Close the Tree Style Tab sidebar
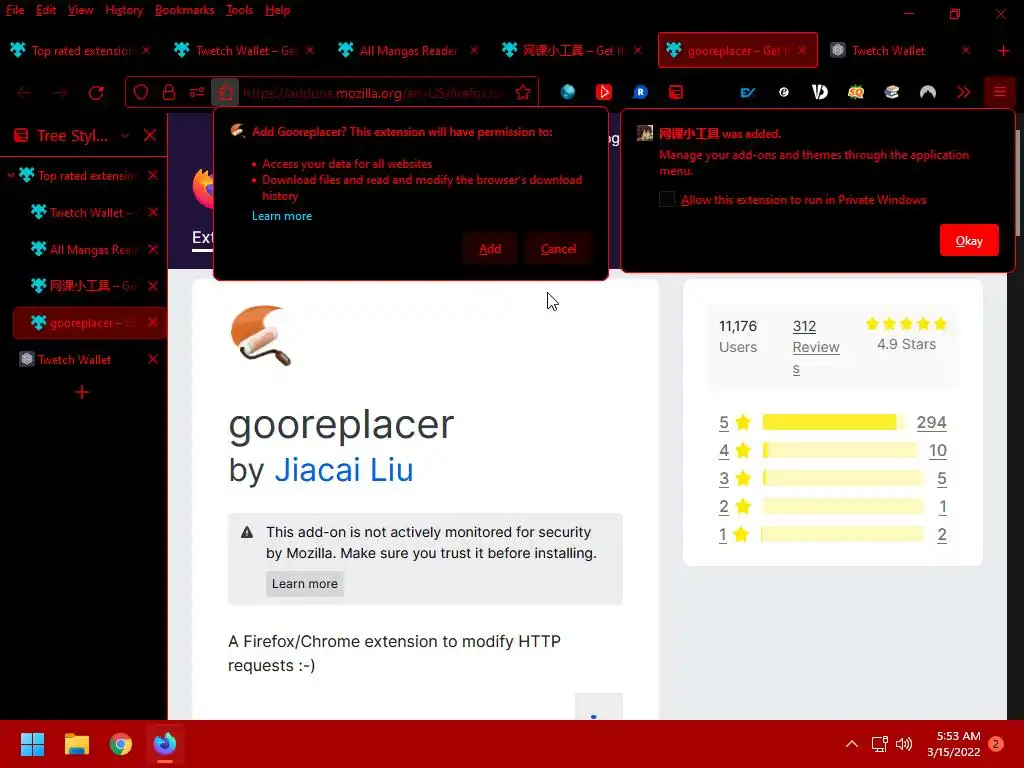This screenshot has width=1024, height=768. click(150, 135)
